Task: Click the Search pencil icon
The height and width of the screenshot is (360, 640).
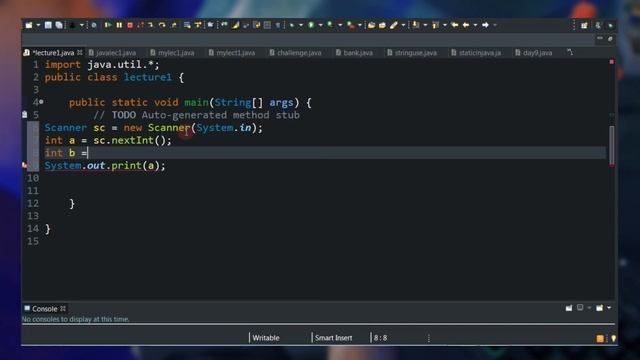Action: 393,25
